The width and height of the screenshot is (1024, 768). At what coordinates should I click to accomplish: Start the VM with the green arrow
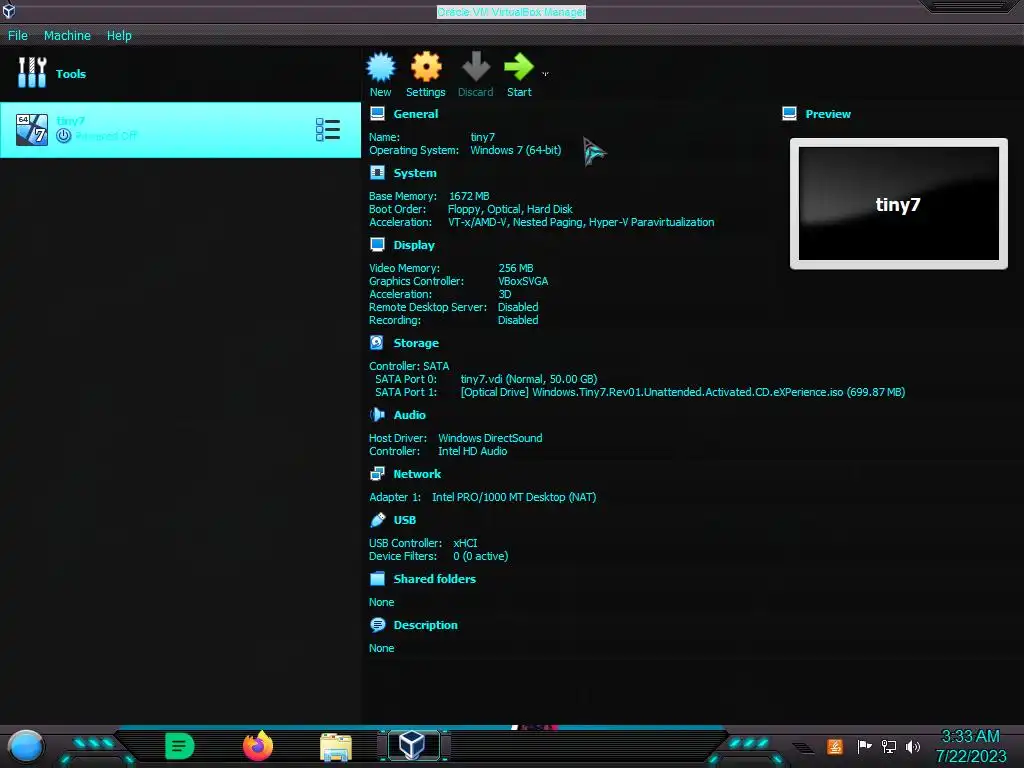[519, 67]
